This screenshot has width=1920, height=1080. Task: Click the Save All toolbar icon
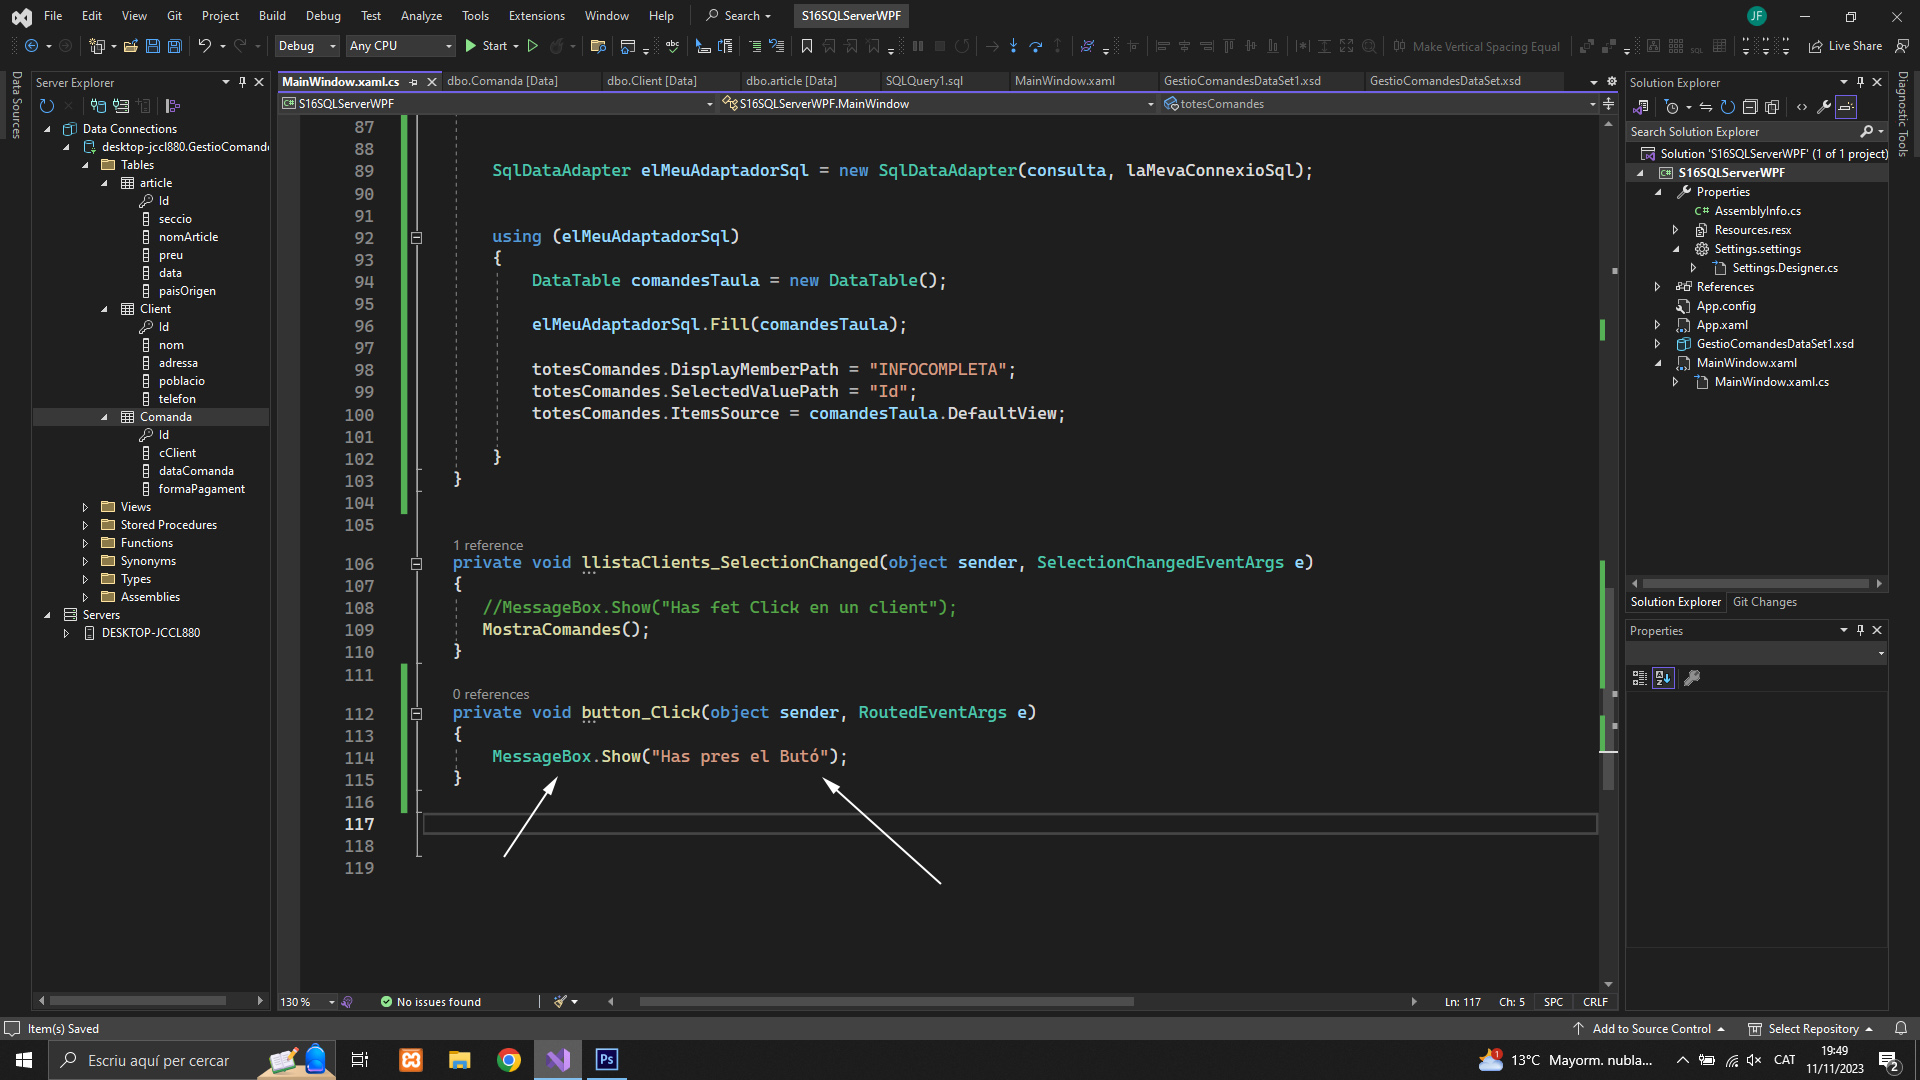click(x=174, y=46)
